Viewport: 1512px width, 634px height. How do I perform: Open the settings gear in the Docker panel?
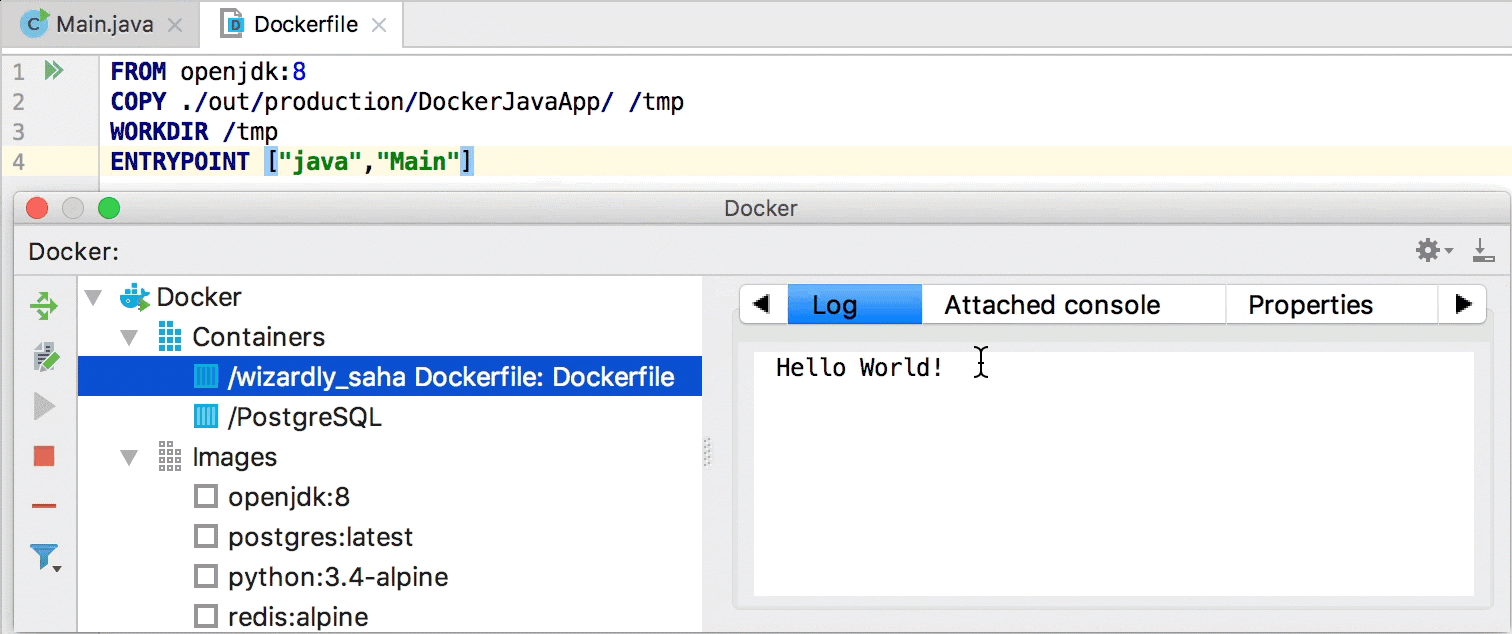pyautogui.click(x=1427, y=250)
